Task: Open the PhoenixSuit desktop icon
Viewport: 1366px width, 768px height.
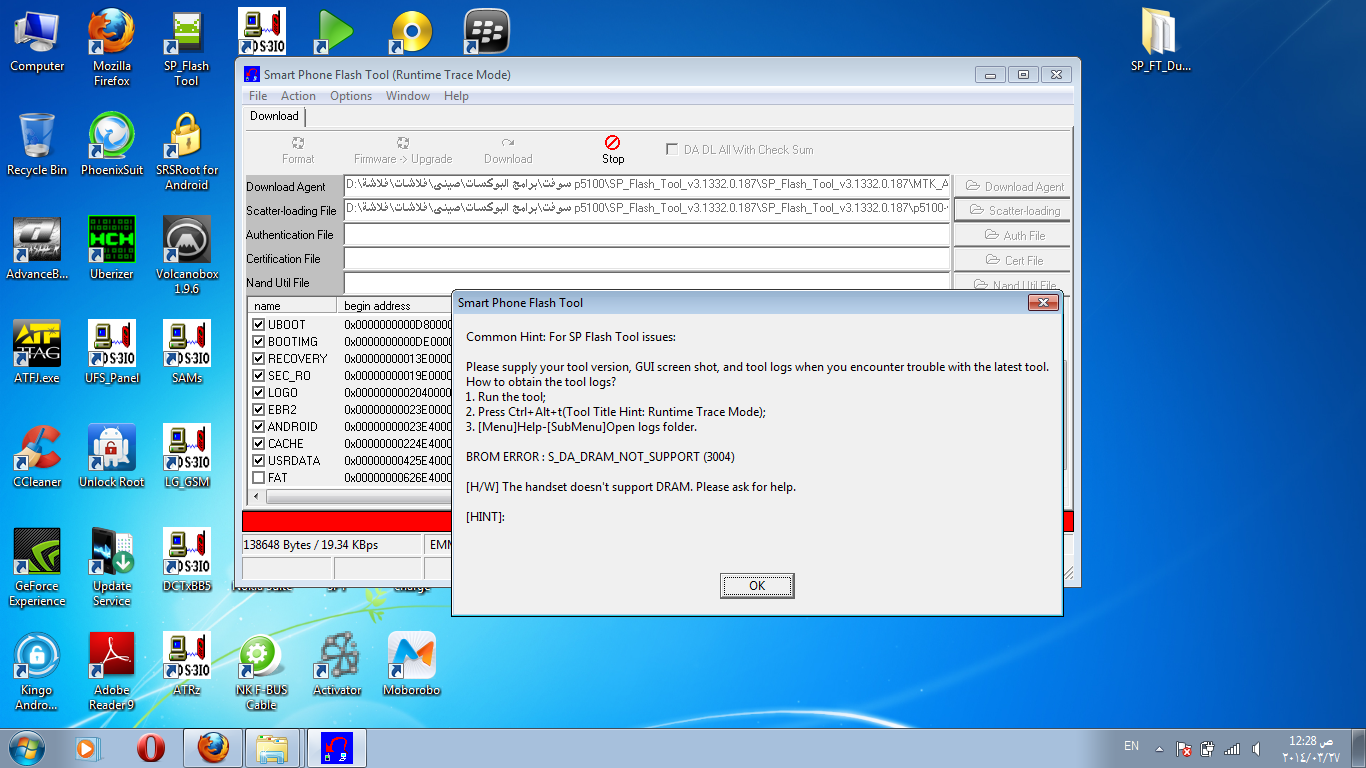Action: (112, 145)
